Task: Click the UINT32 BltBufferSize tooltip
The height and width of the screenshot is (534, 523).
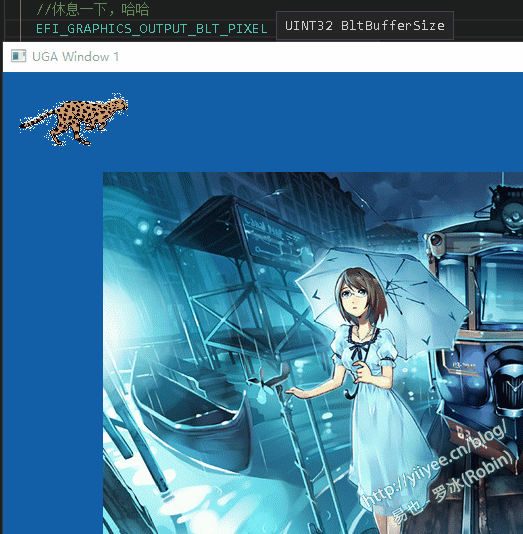Action: (x=365, y=26)
